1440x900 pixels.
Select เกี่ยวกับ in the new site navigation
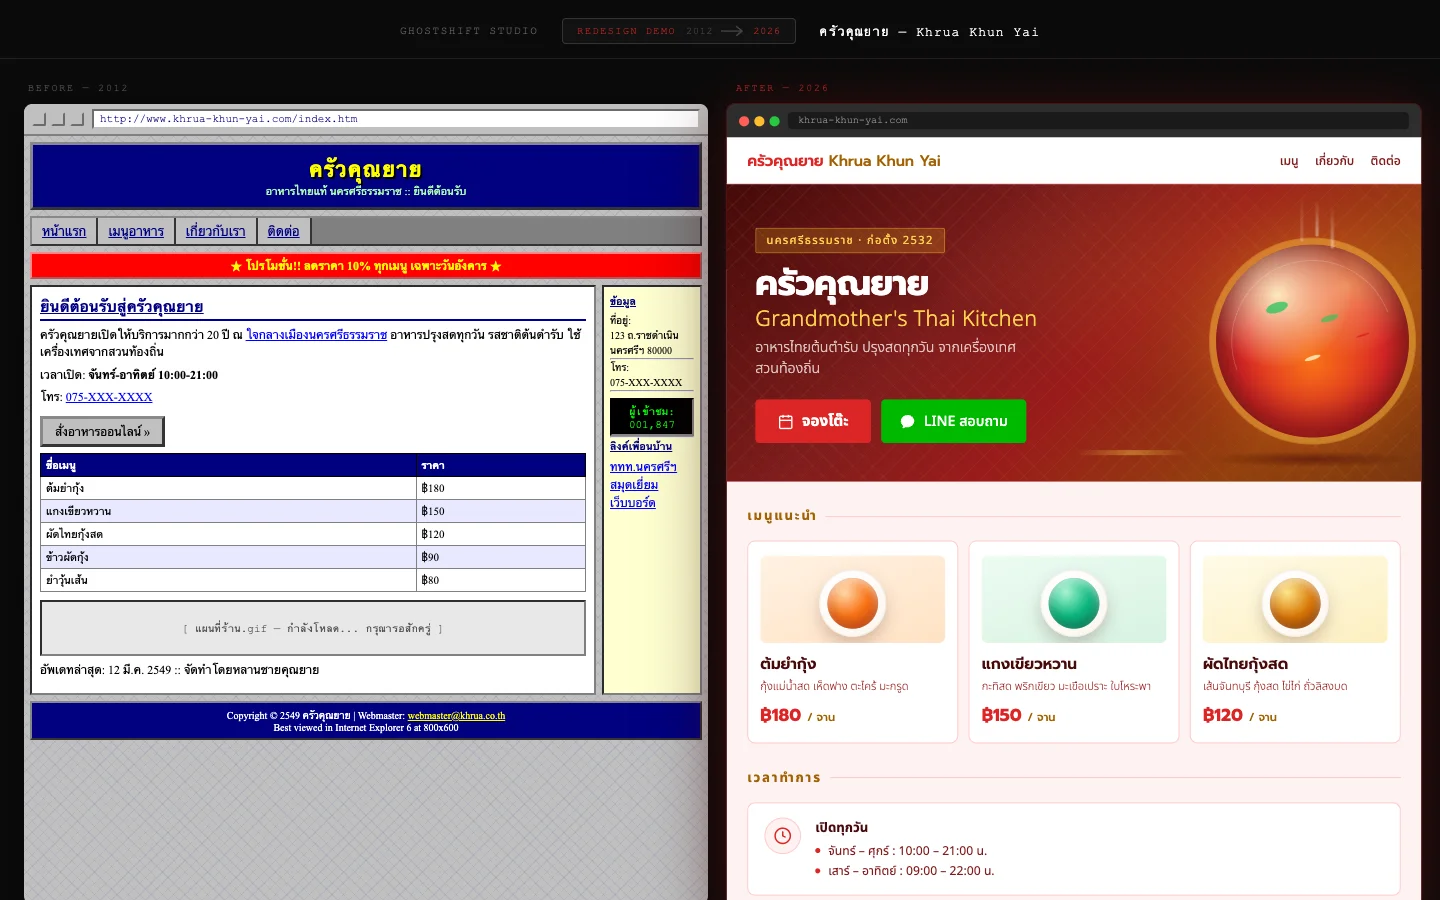pos(1334,161)
